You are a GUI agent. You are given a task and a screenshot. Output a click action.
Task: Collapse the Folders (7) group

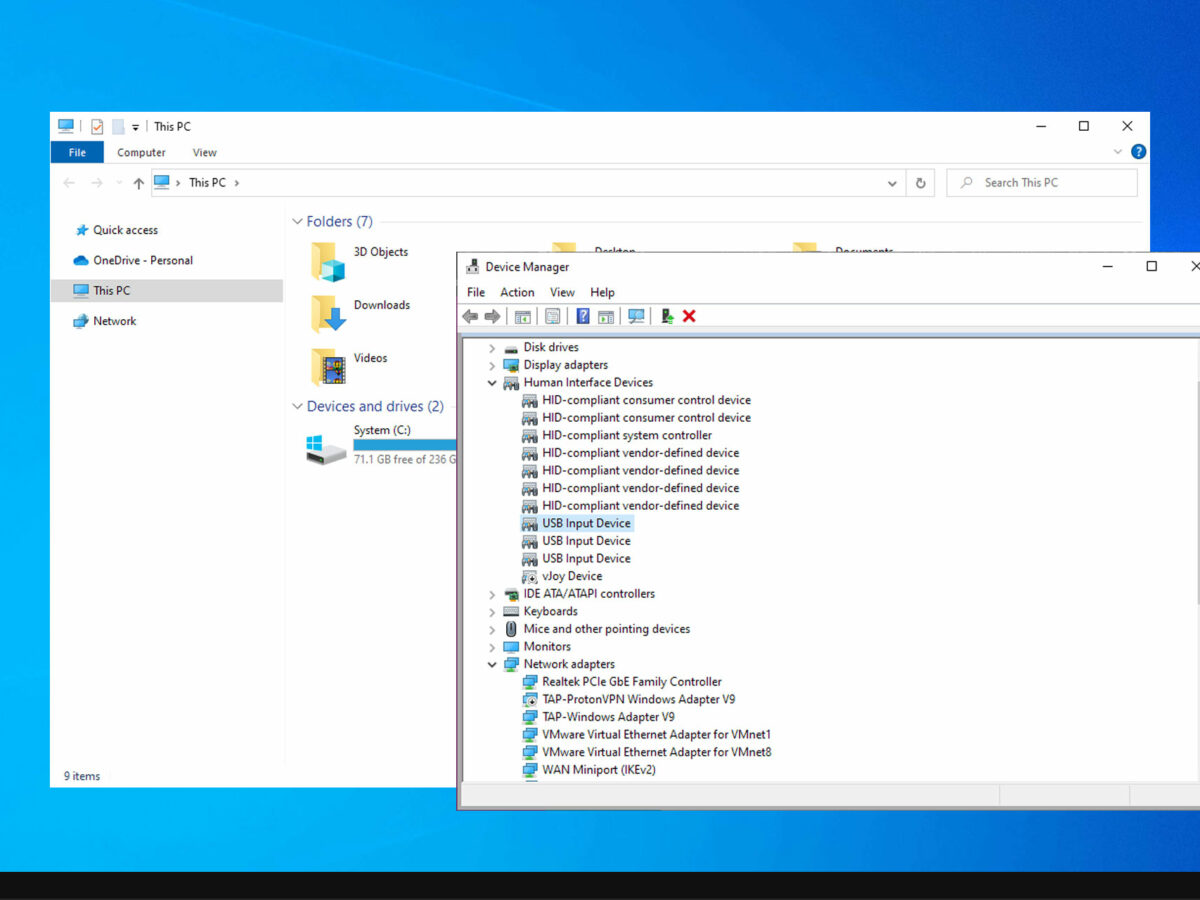(x=297, y=222)
